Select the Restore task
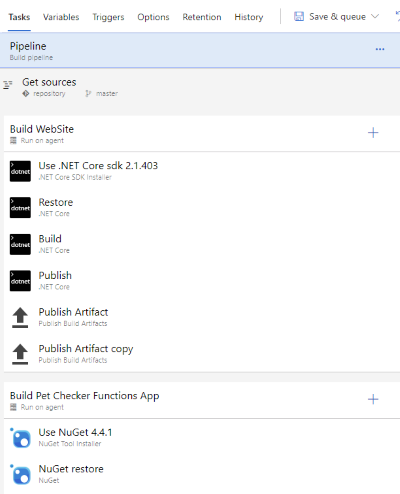This screenshot has height=494, width=400. pos(202,208)
